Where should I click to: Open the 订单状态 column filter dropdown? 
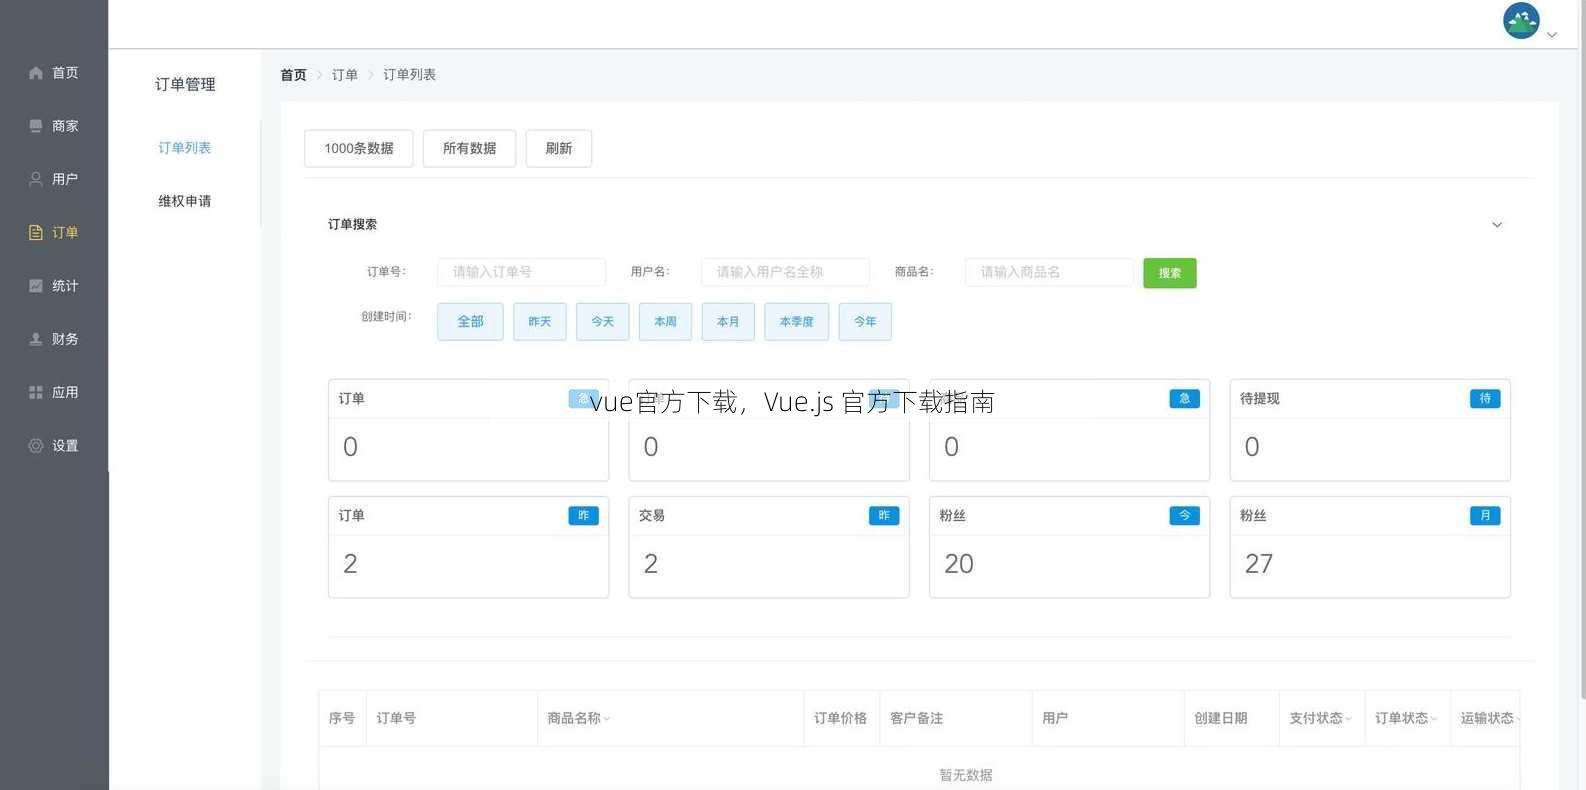tap(1433, 719)
